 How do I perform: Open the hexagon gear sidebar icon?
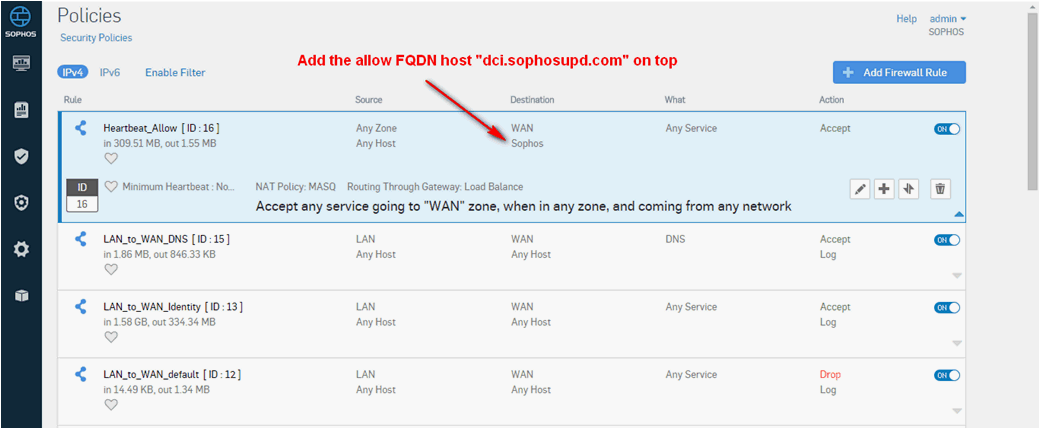point(21,203)
